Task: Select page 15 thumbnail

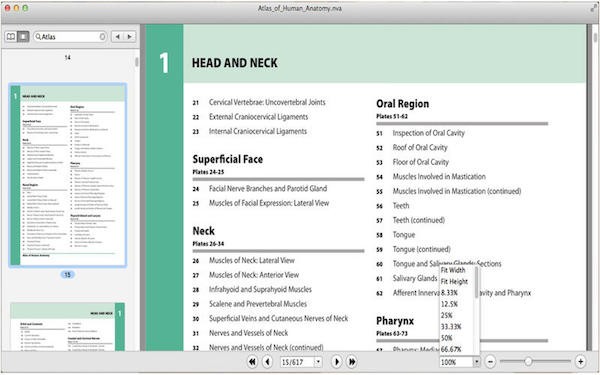Action: click(68, 174)
